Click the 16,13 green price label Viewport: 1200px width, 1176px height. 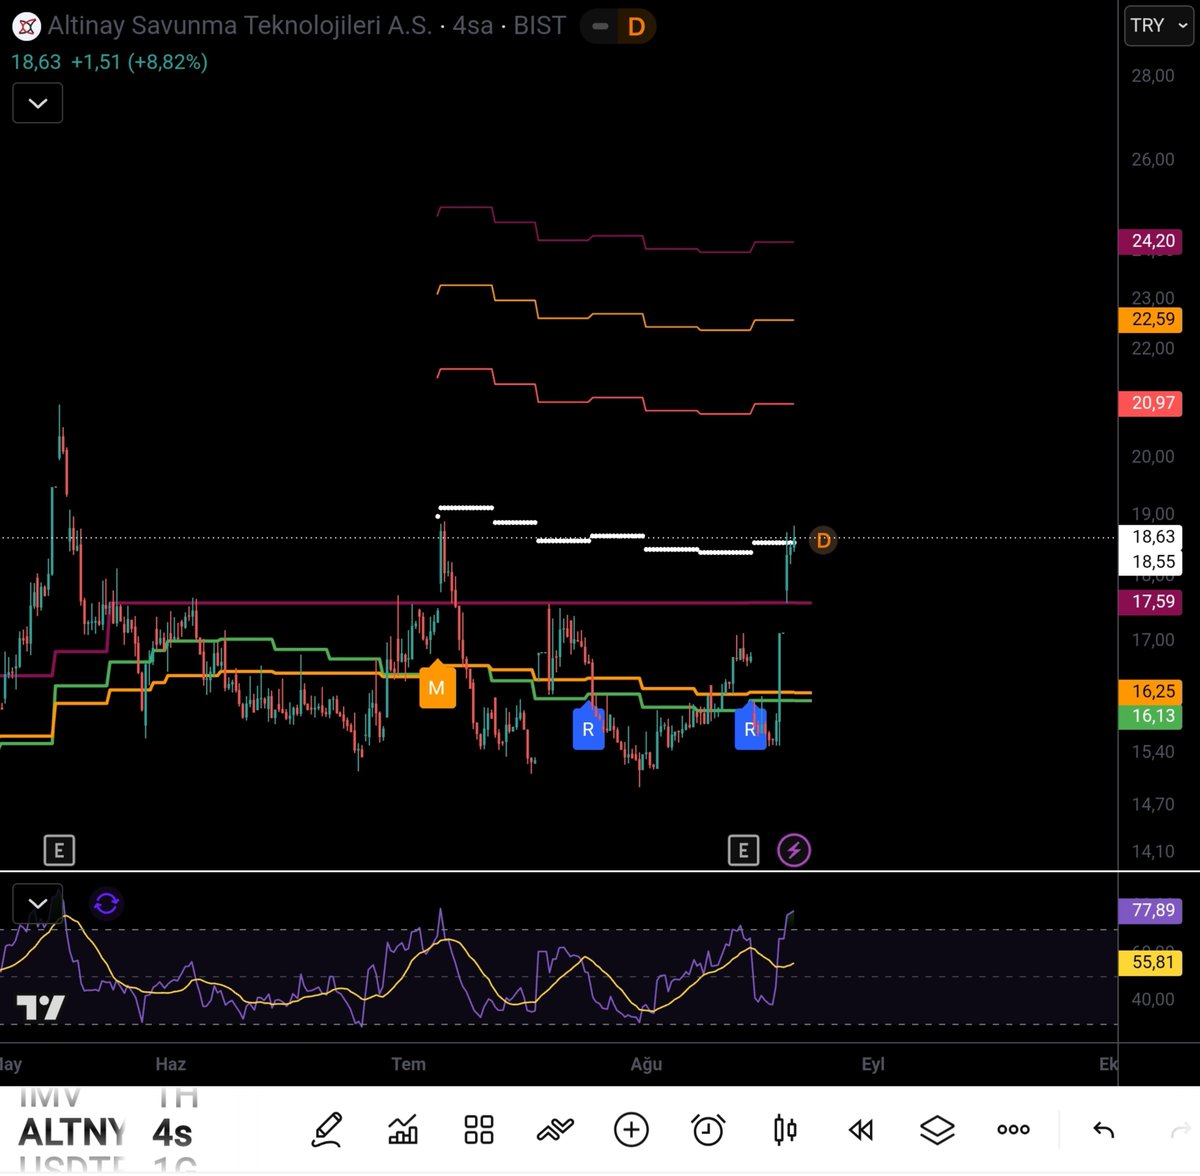[1152, 716]
